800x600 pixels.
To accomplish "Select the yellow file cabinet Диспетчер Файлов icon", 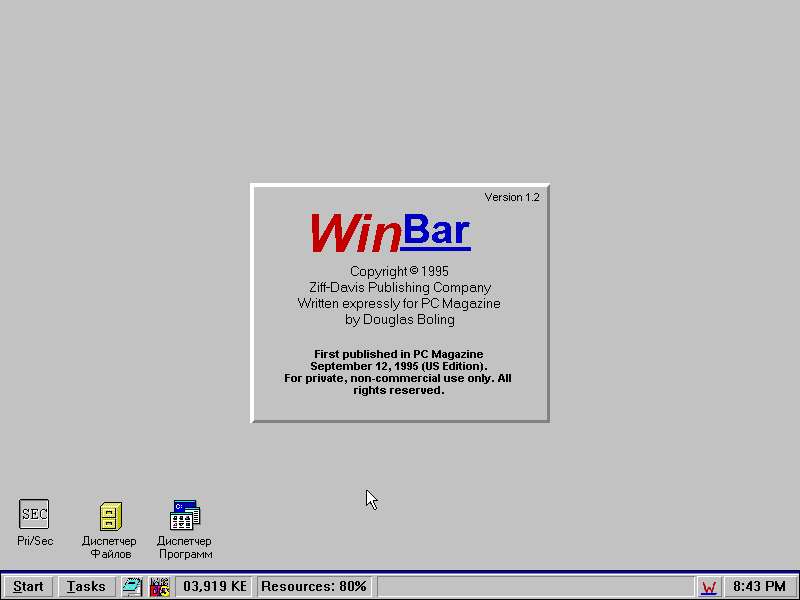I will point(110,516).
